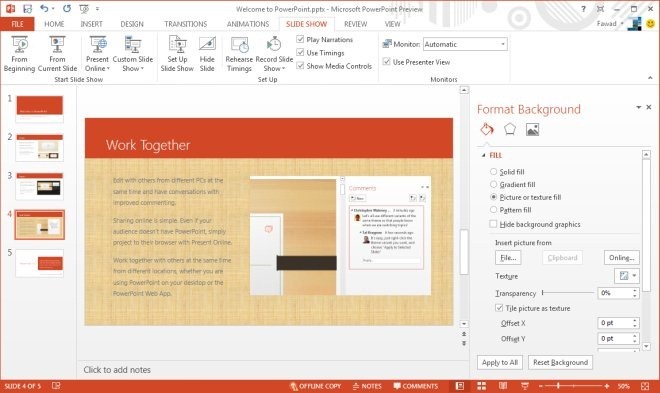Toggle Show Media Controls checkbox
This screenshot has width=660, height=393.
coord(300,66)
